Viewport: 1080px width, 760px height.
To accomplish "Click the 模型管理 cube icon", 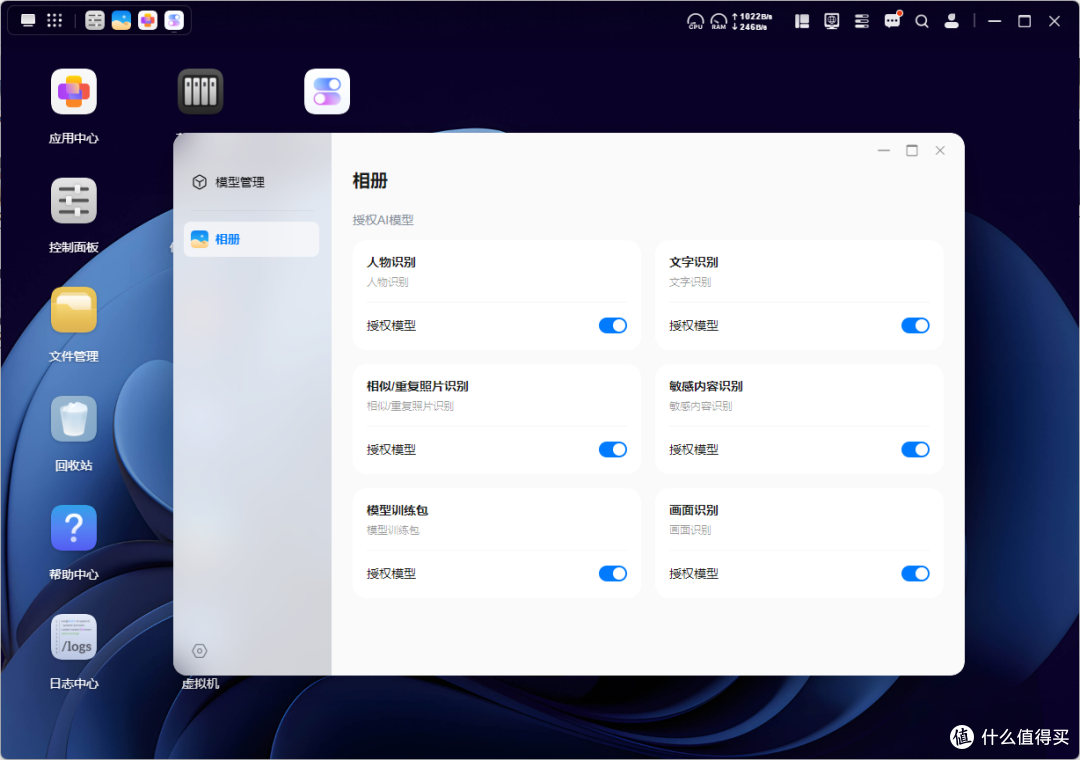I will (200, 182).
